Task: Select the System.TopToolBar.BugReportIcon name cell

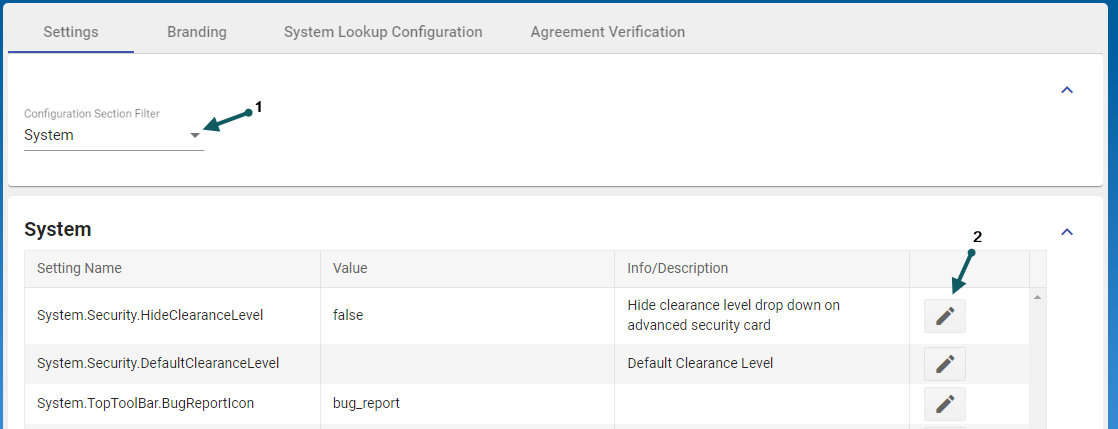Action: pyautogui.click(x=145, y=403)
